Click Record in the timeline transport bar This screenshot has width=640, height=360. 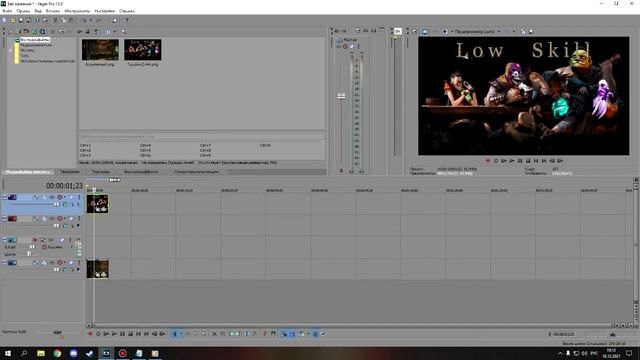coord(90,334)
